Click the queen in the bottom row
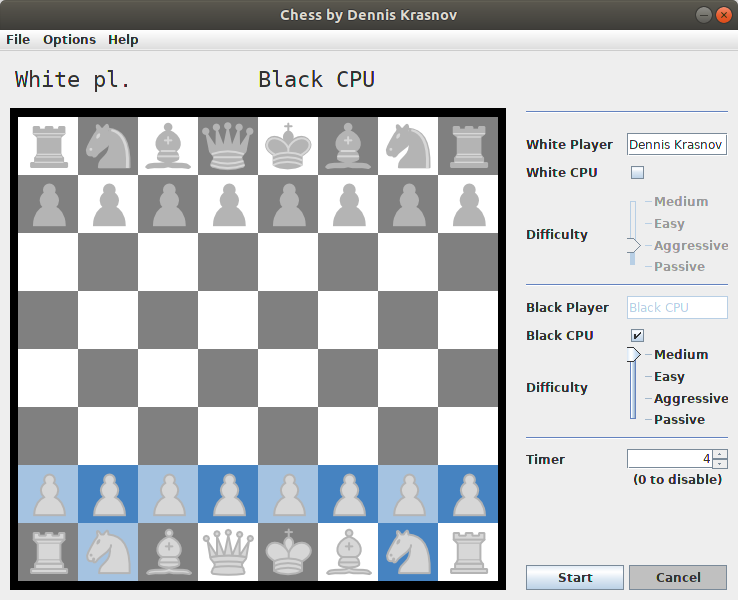This screenshot has width=738, height=600. pos(228,552)
